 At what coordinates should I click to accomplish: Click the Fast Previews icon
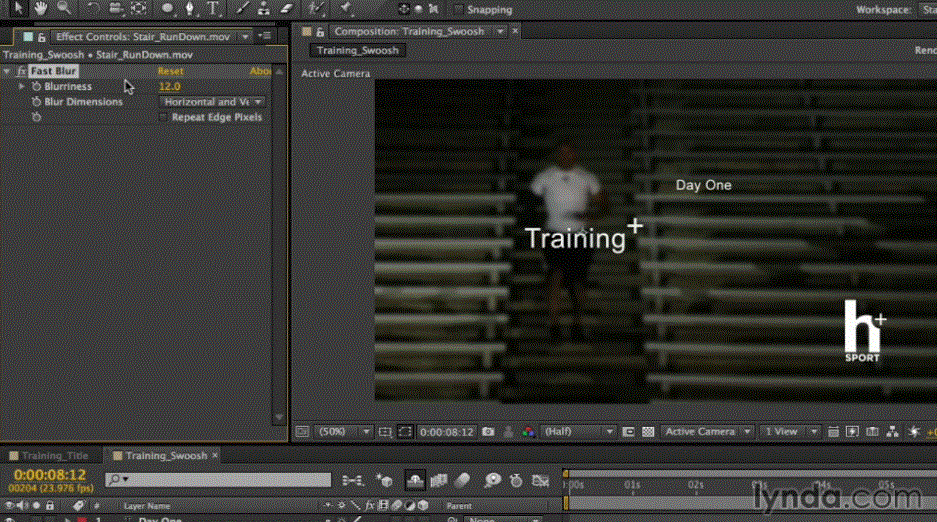coord(853,431)
